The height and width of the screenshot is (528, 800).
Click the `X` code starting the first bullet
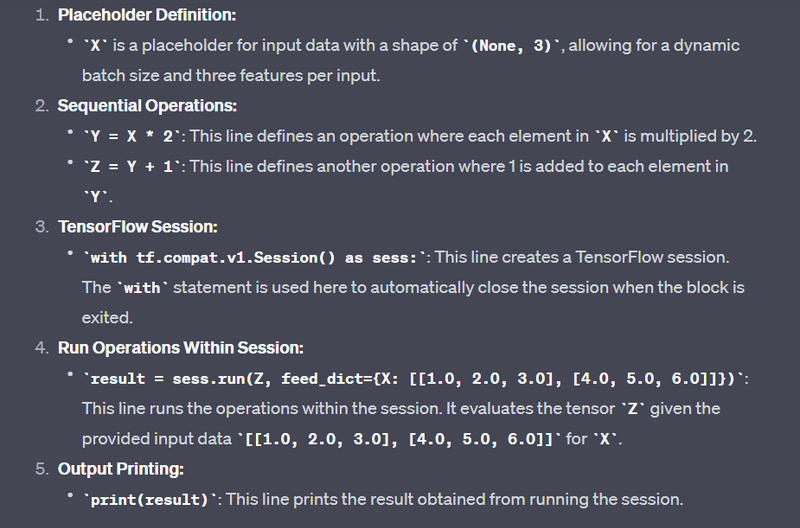pyautogui.click(x=99, y=46)
